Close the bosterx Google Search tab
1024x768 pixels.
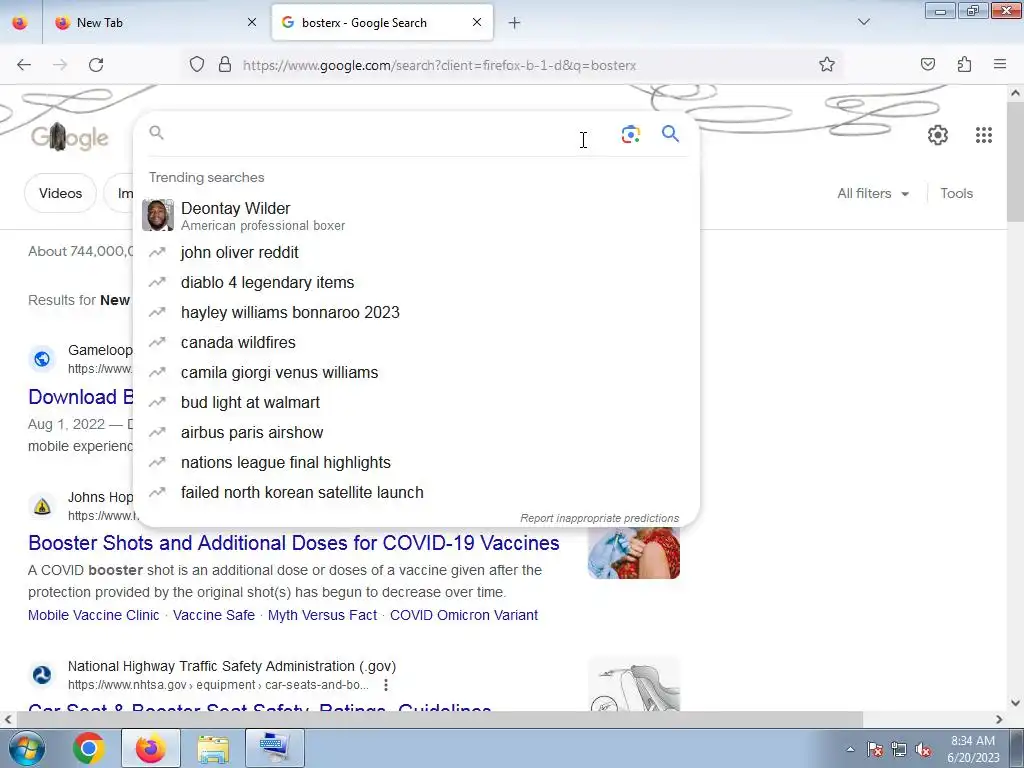pyautogui.click(x=477, y=22)
